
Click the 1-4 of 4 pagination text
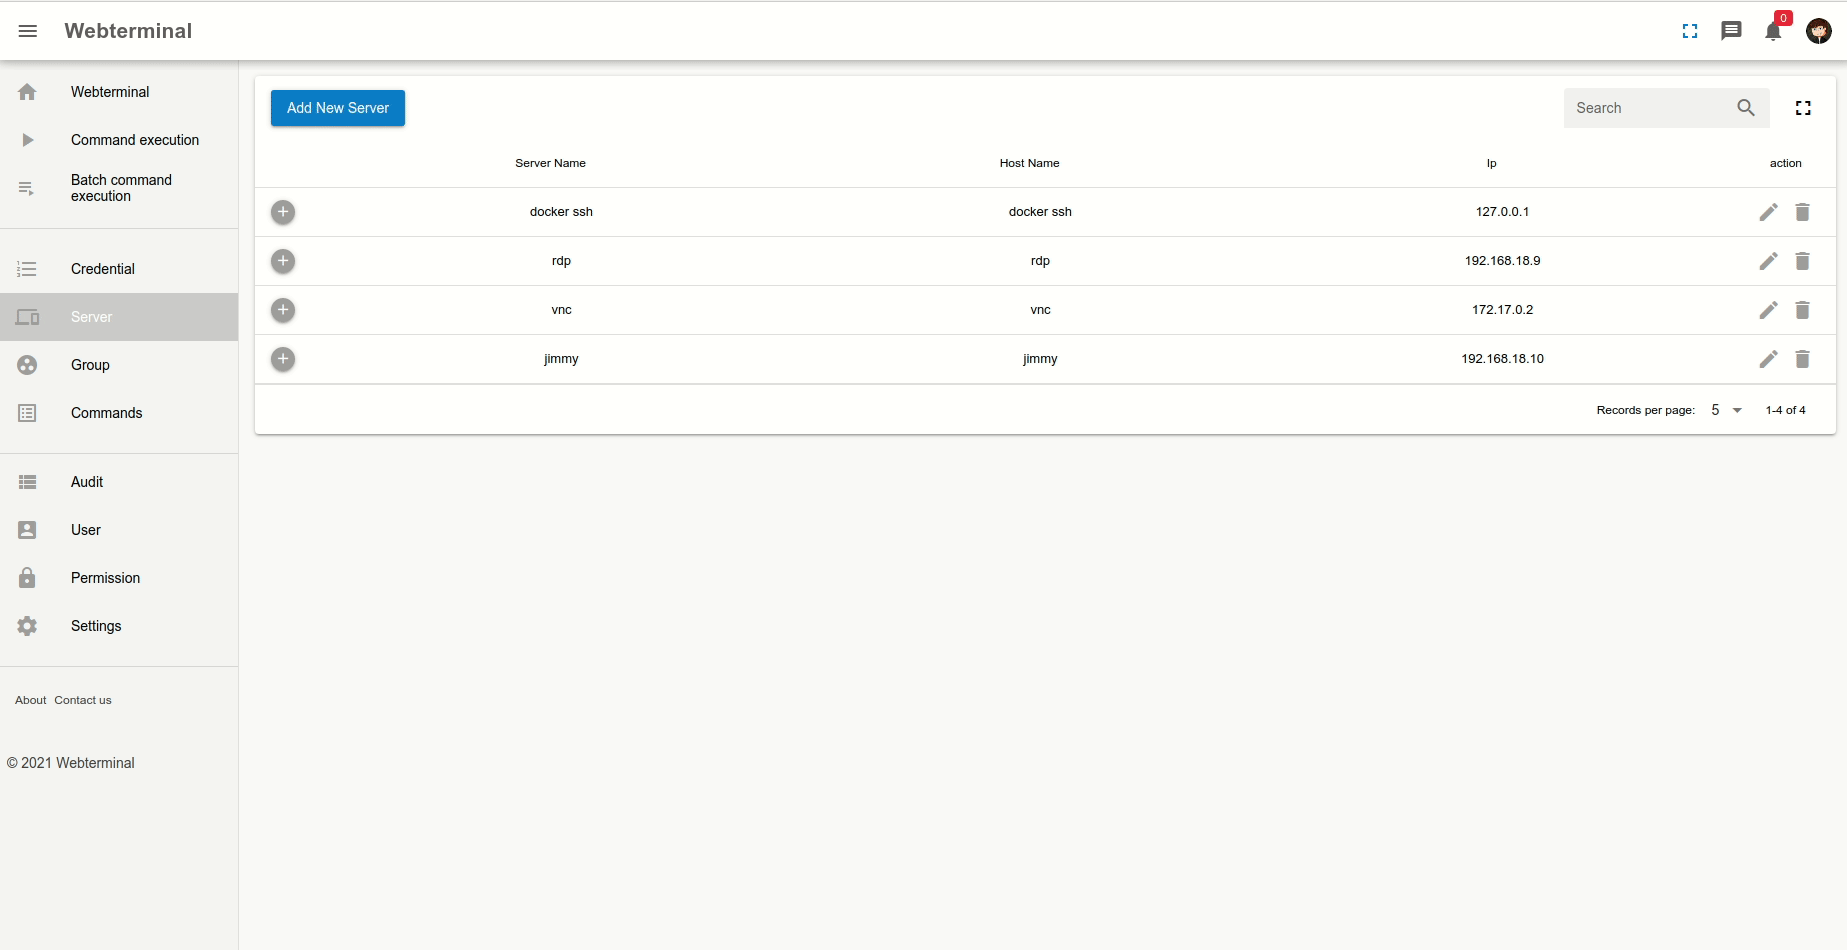pyautogui.click(x=1785, y=410)
